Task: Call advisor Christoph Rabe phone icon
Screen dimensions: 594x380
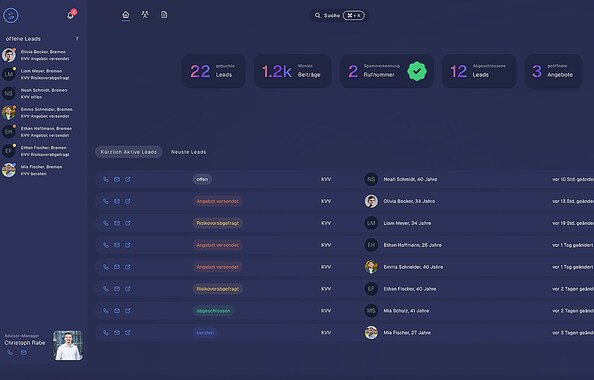Action: pos(10,352)
